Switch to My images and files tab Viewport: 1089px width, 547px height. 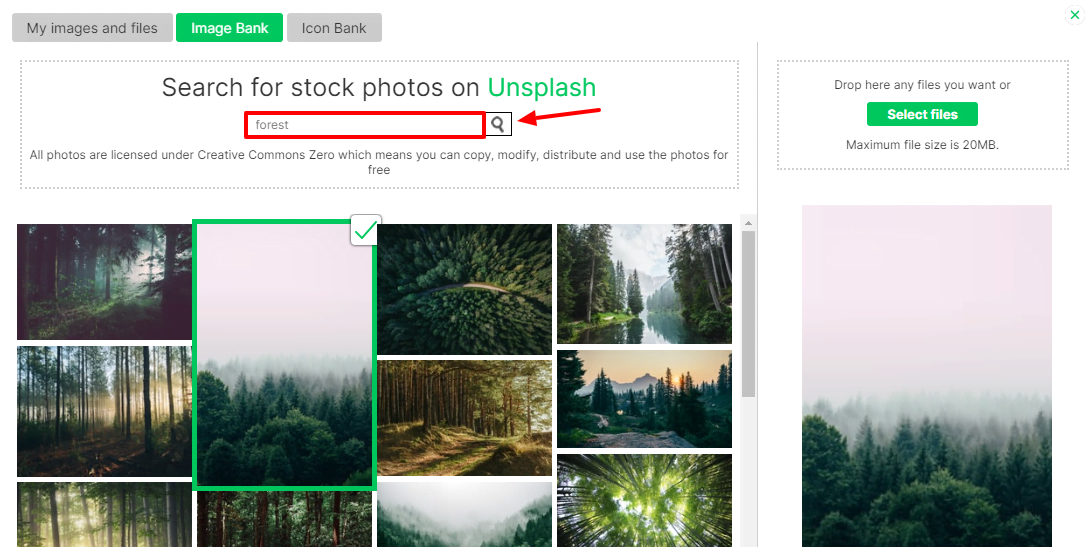coord(92,28)
